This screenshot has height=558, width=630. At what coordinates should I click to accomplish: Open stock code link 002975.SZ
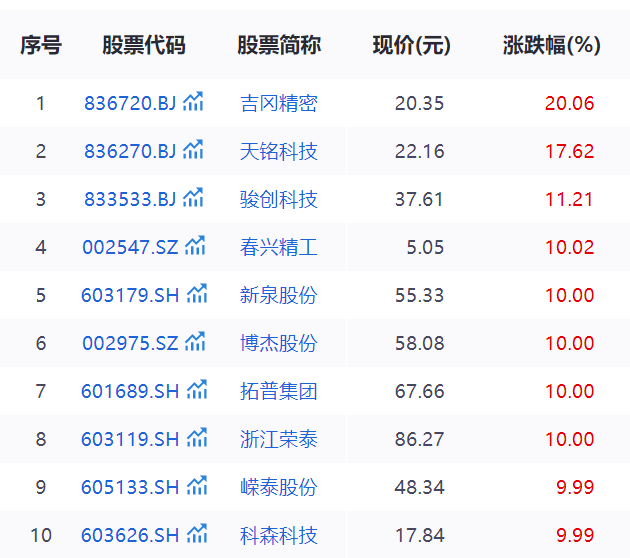pos(130,343)
